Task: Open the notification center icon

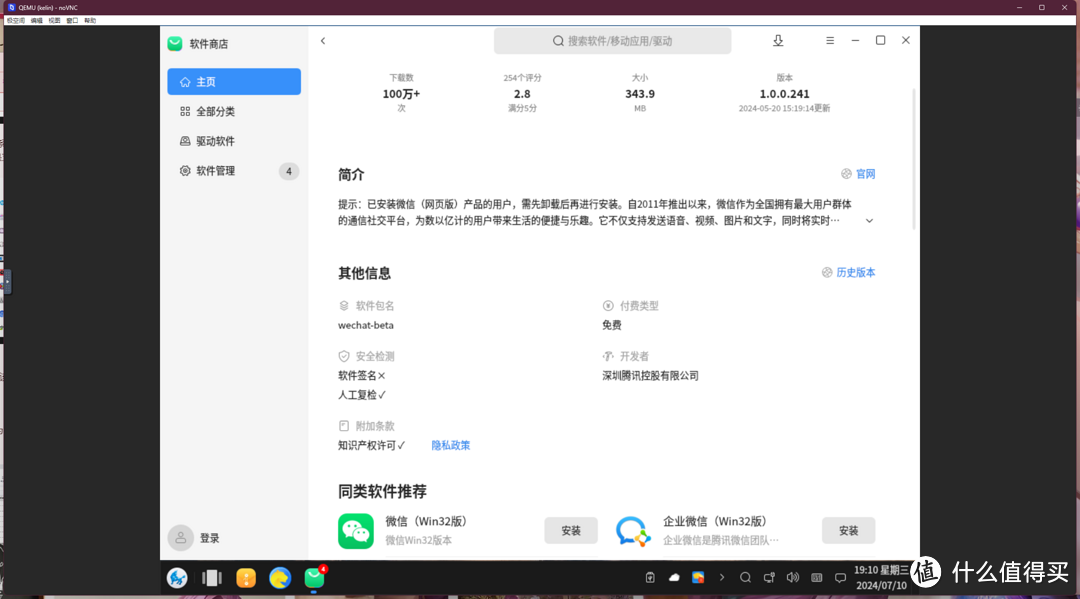Action: 840,577
